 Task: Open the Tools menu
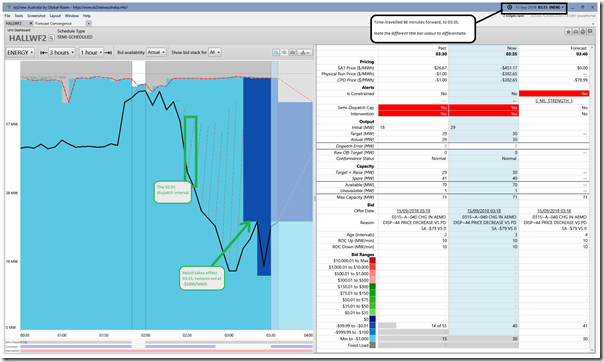point(18,16)
